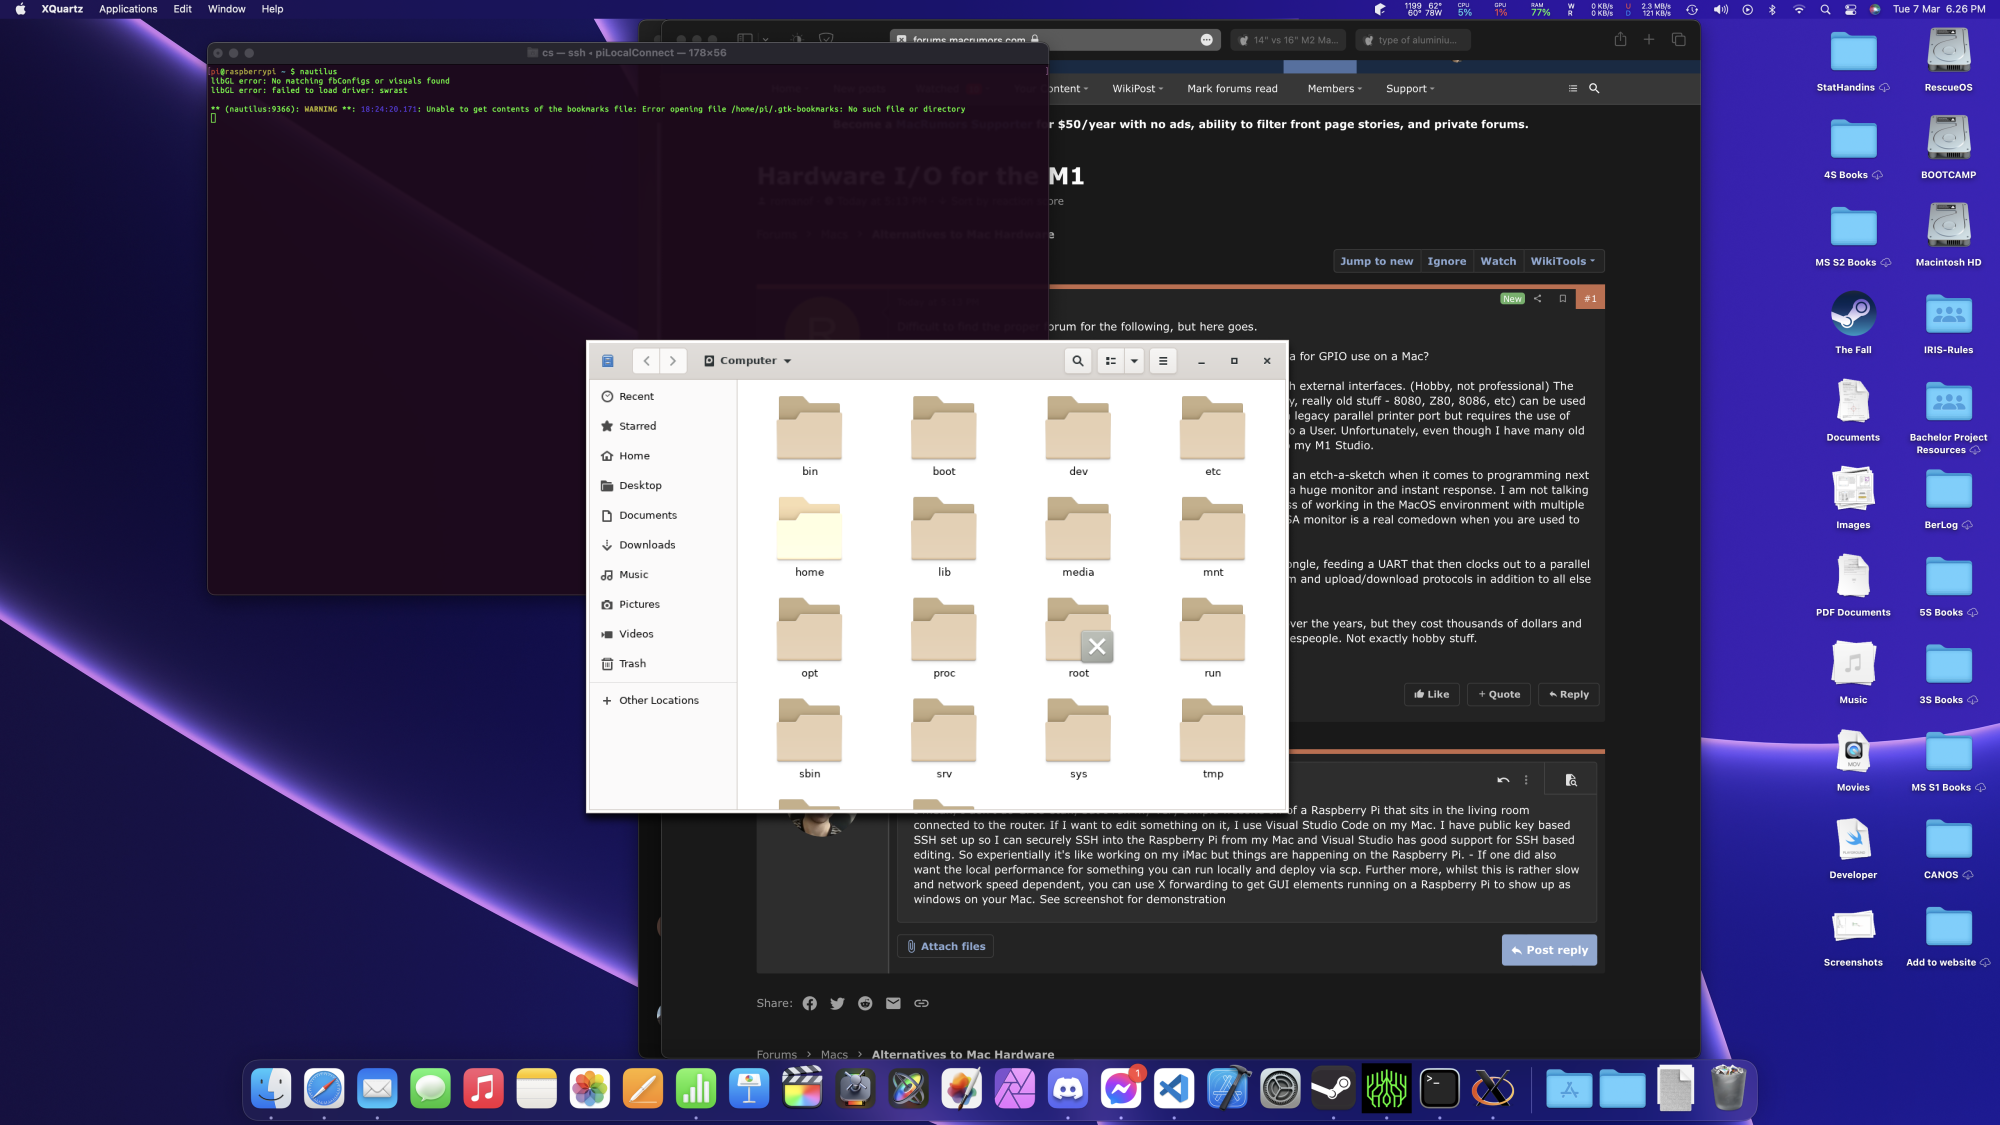Image resolution: width=2000 pixels, height=1125 pixels.
Task: Toggle list view in the file manager
Action: (1110, 361)
